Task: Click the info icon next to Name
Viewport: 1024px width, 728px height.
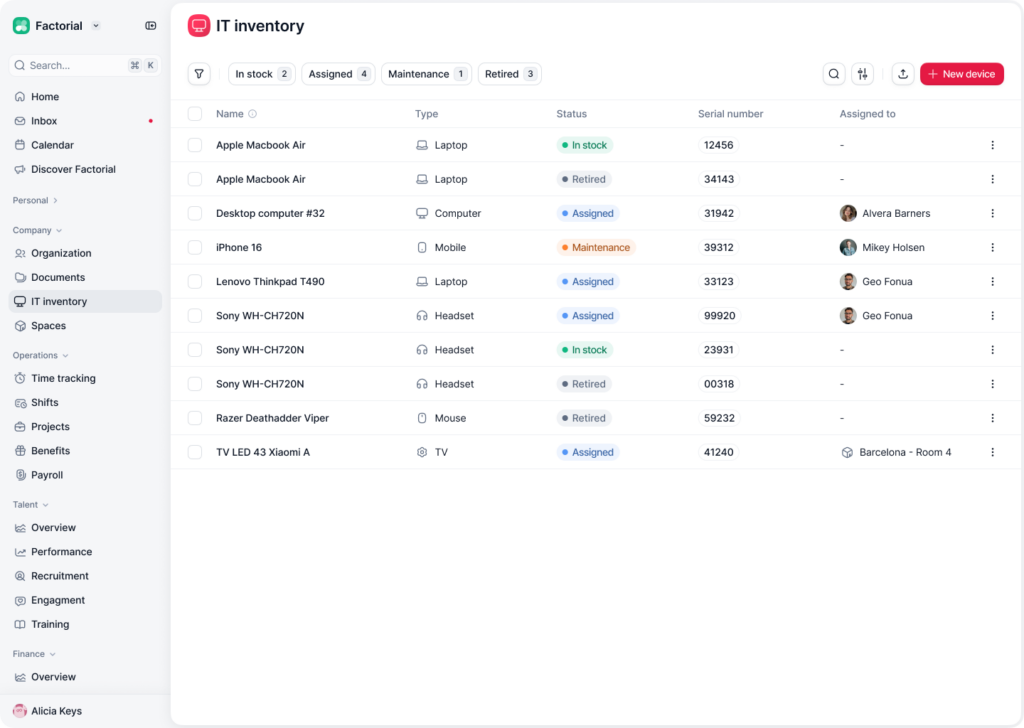Action: click(x=253, y=114)
